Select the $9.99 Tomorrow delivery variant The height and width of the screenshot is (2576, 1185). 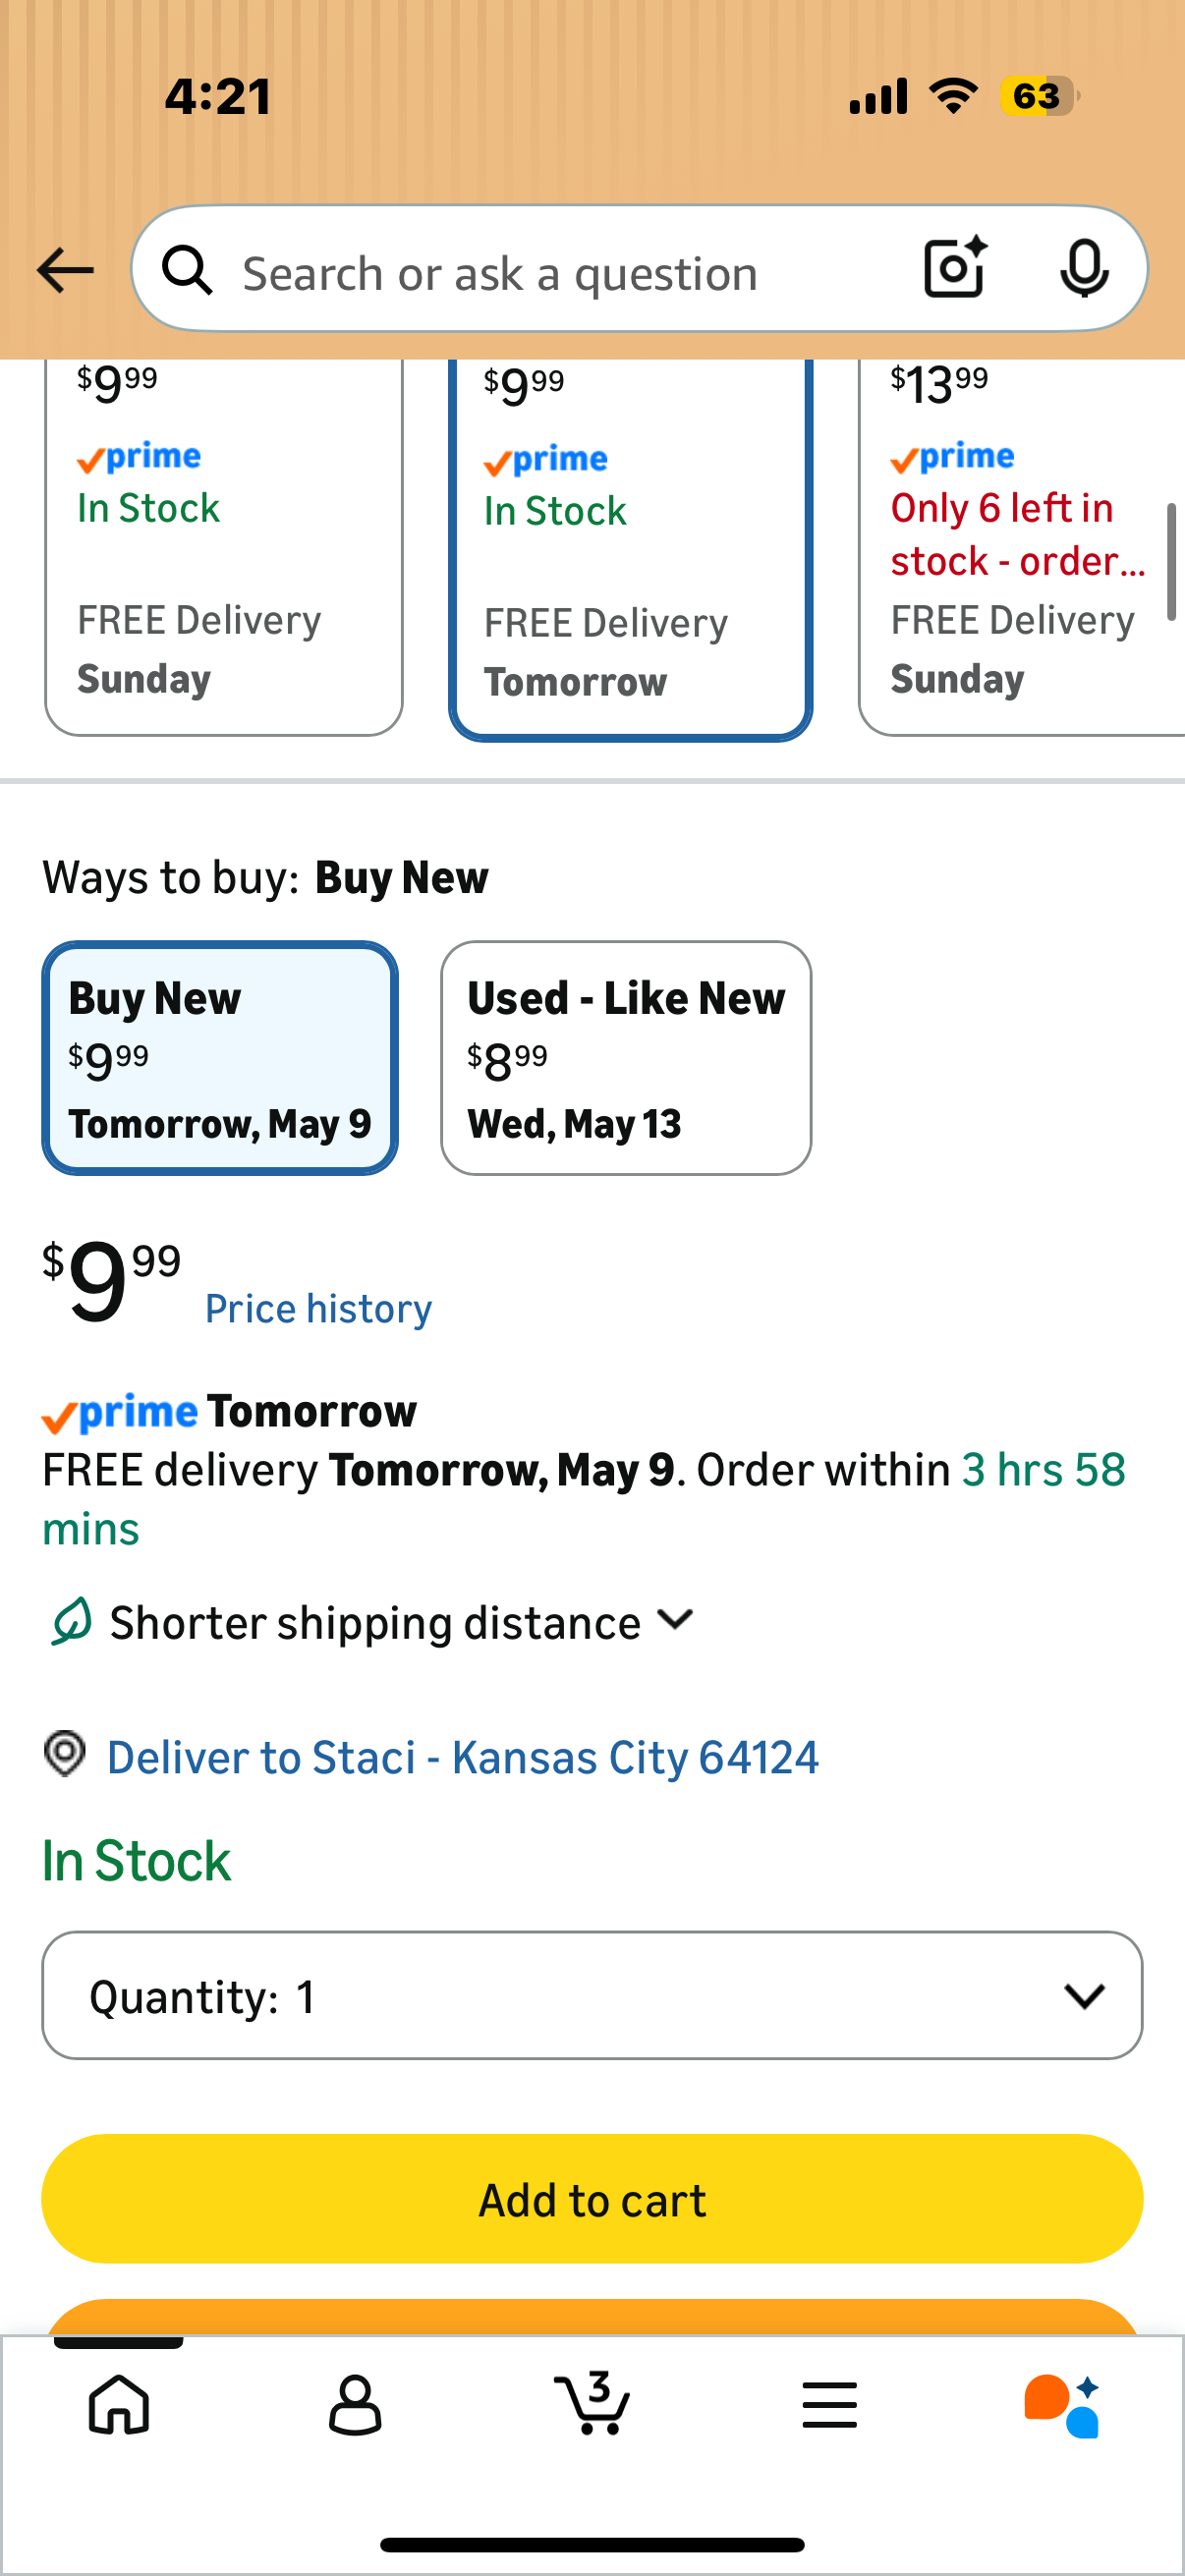tap(630, 550)
